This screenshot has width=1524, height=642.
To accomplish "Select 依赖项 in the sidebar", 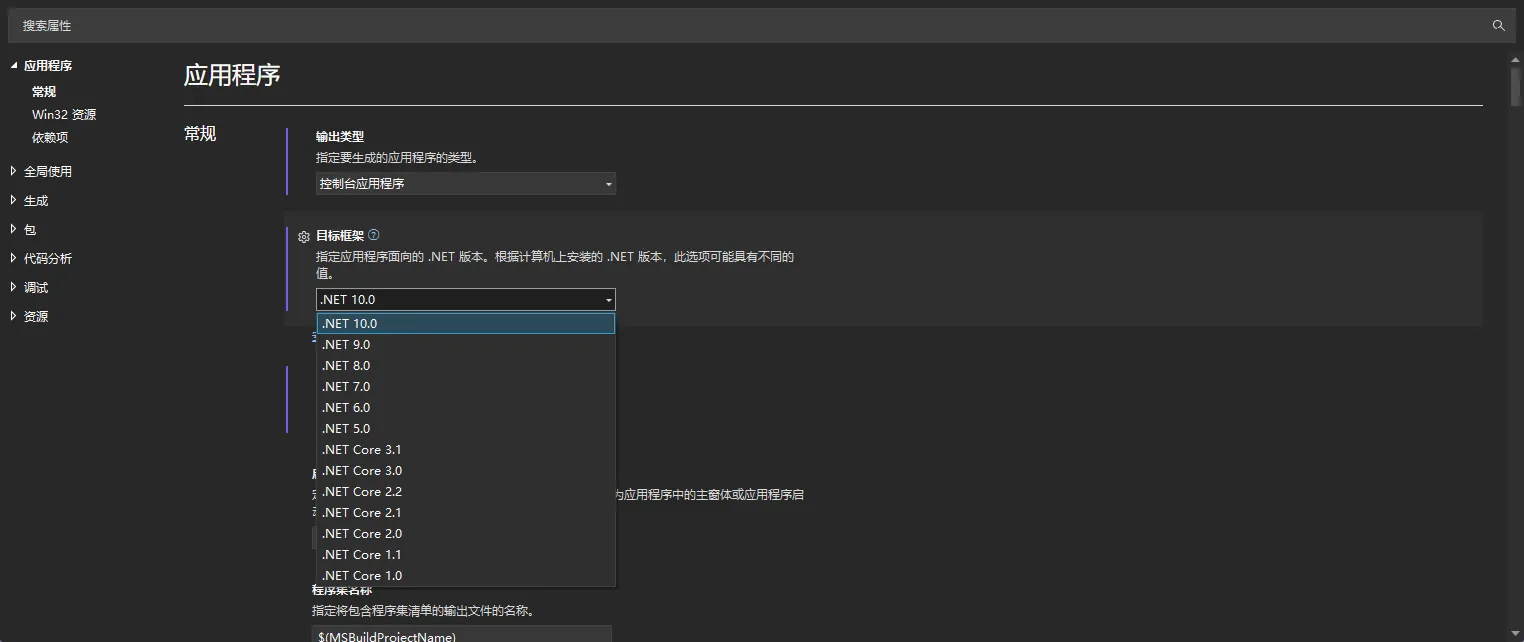I will coord(50,138).
